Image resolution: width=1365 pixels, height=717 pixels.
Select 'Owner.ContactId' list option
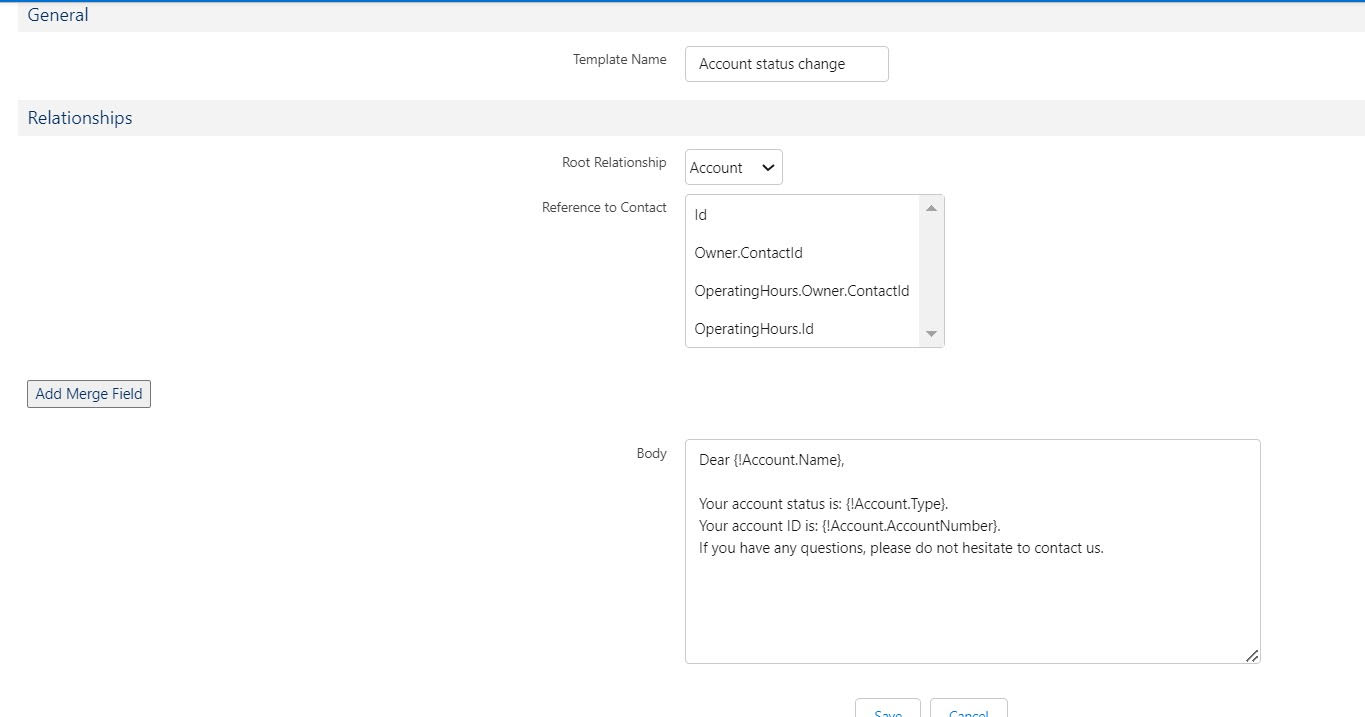pyautogui.click(x=802, y=253)
